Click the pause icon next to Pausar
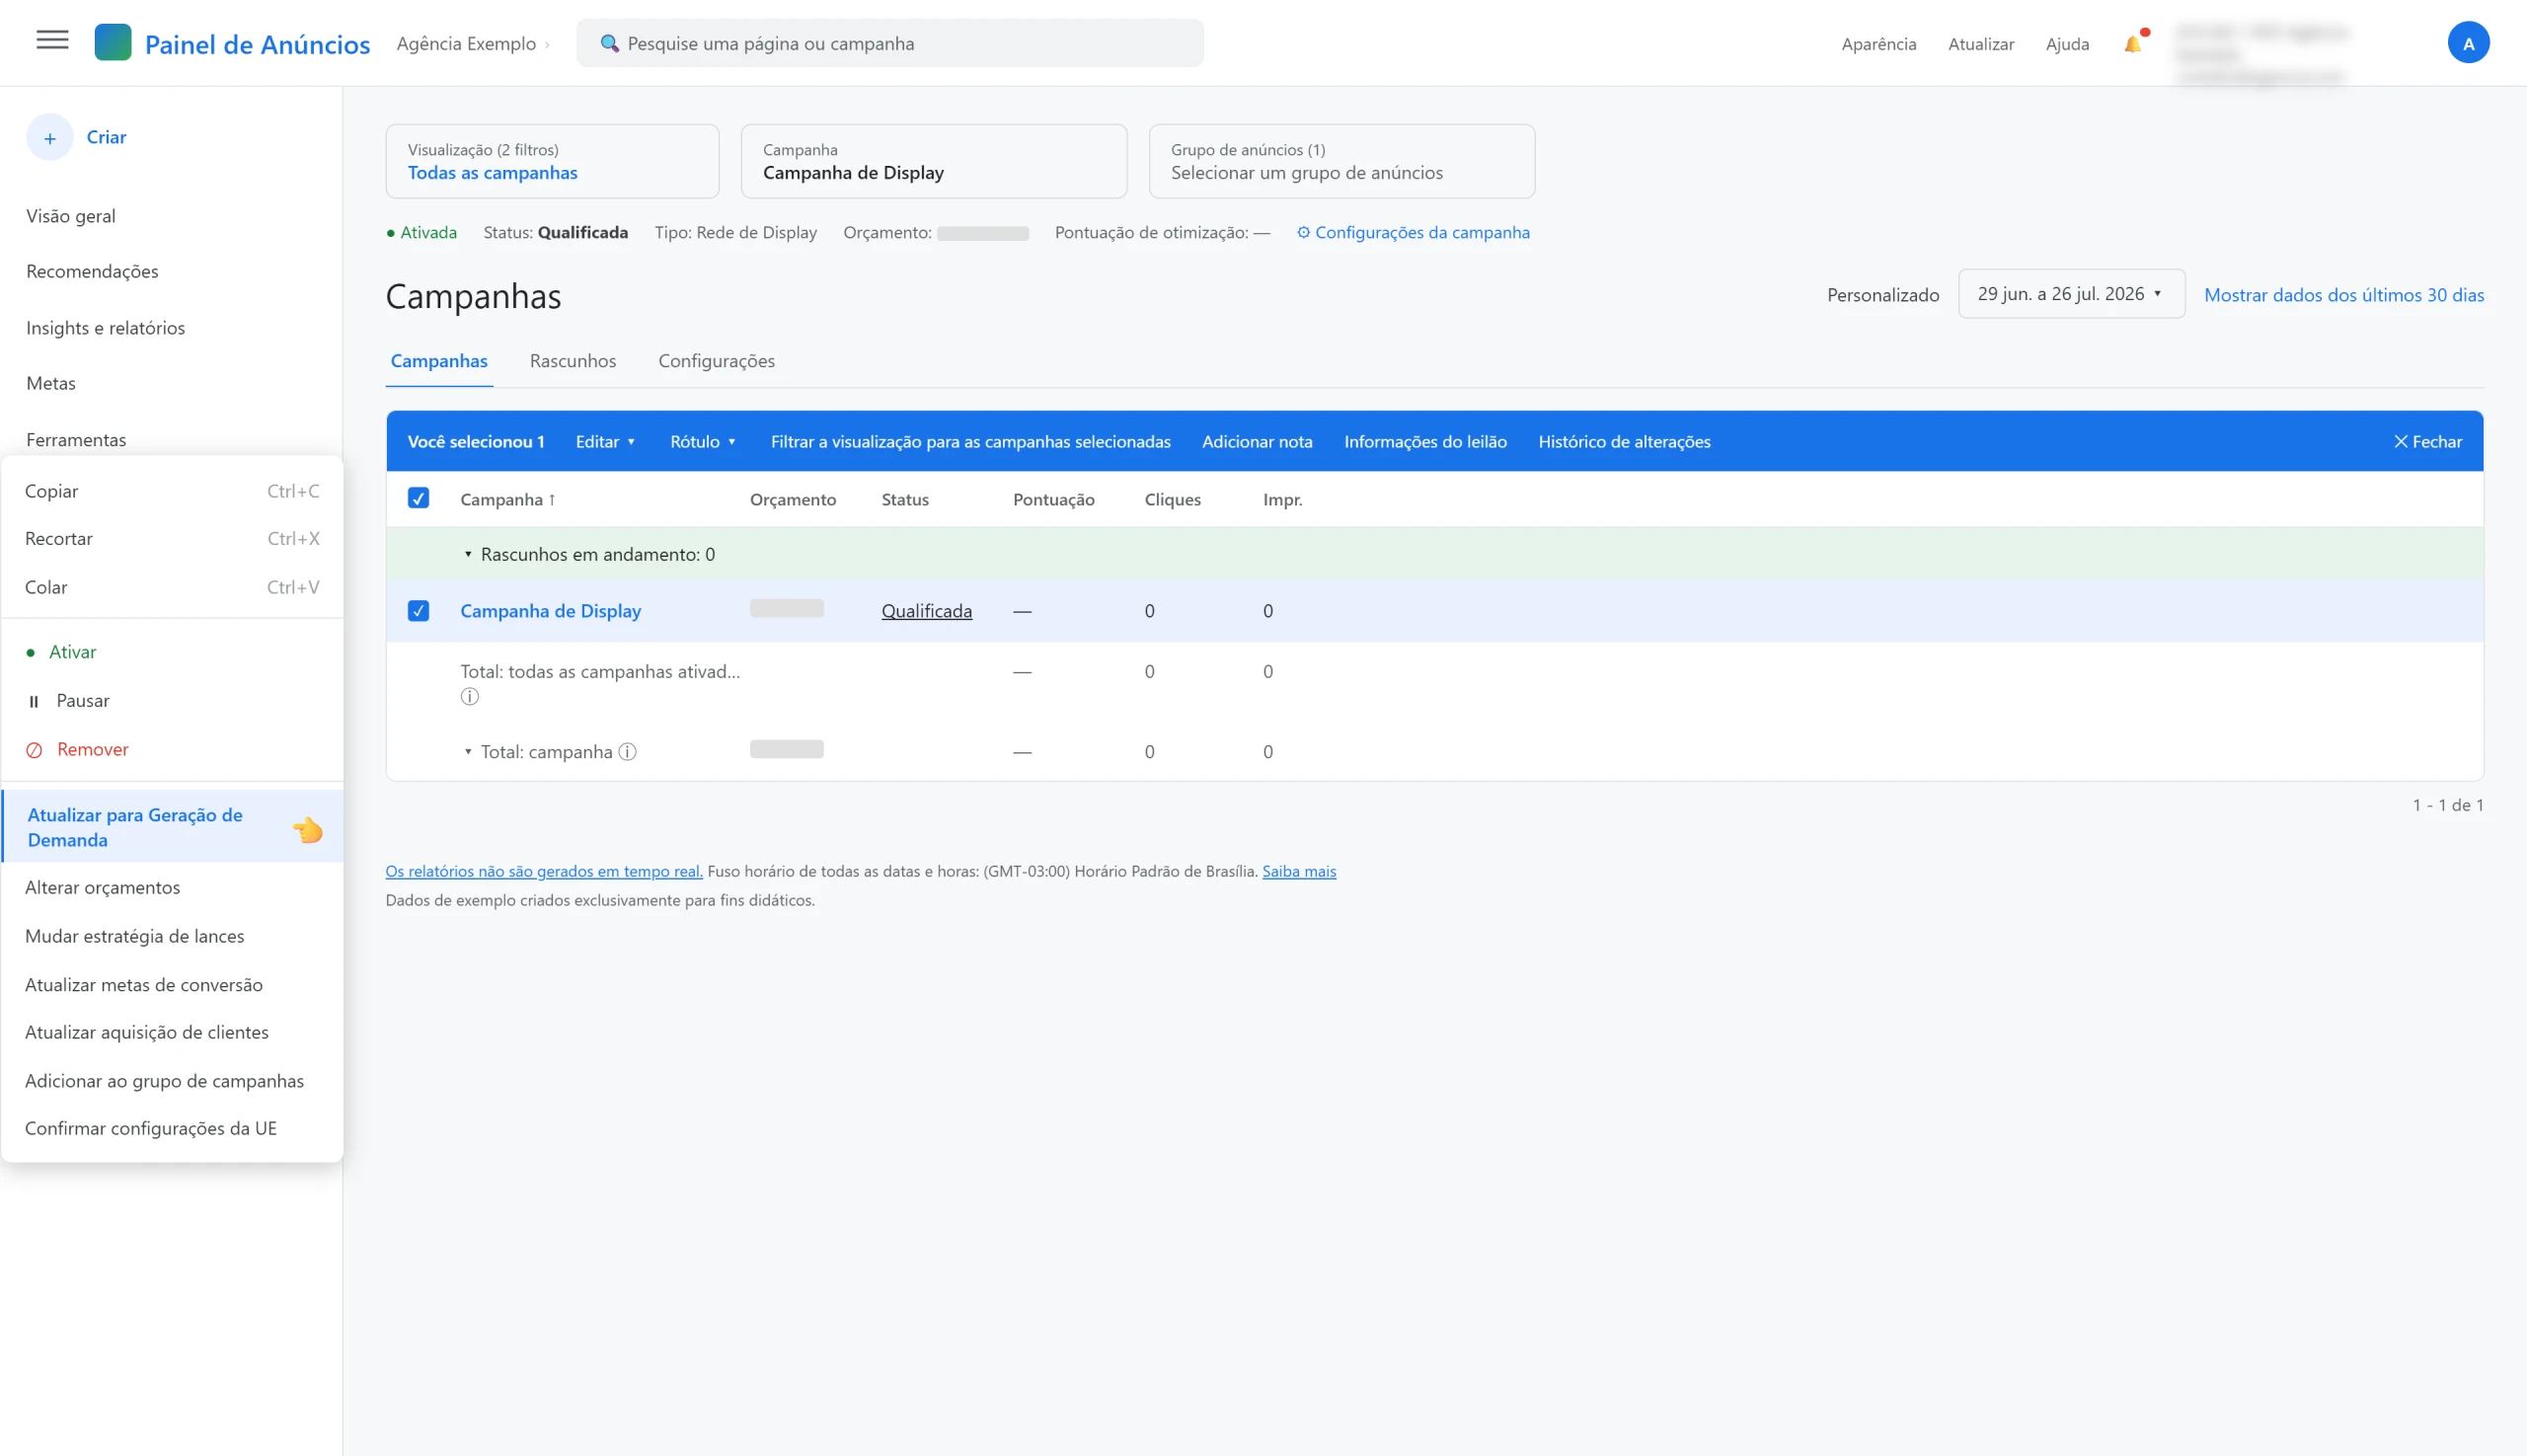 [x=34, y=702]
